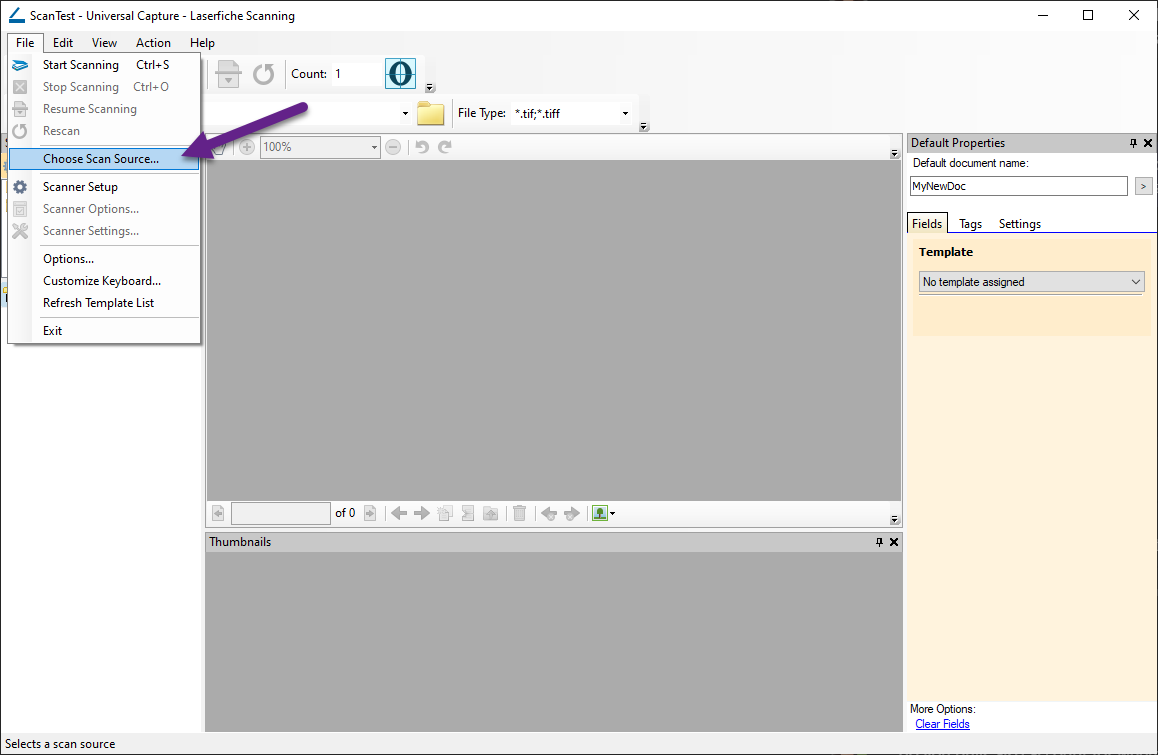The image size is (1158, 755).
Task: Switch to the Settings tab
Action: coord(1020,224)
